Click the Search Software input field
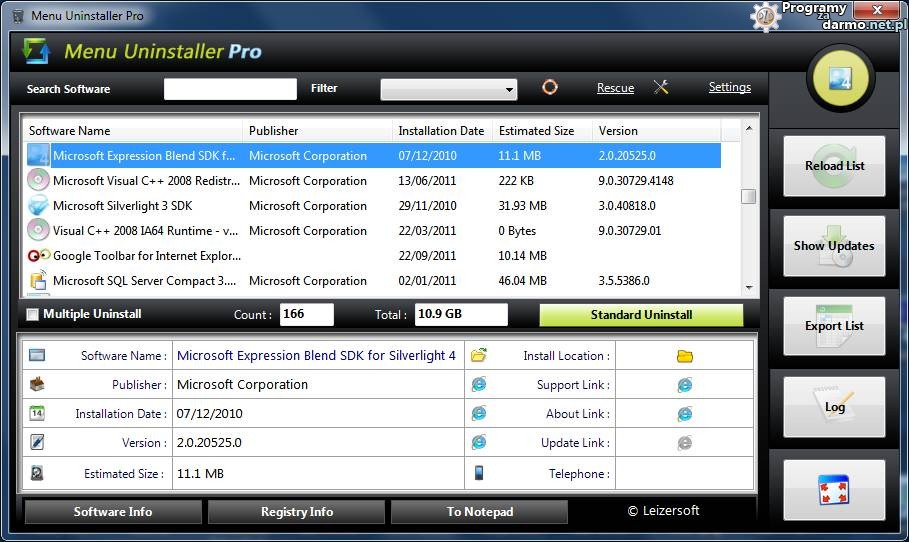 230,89
